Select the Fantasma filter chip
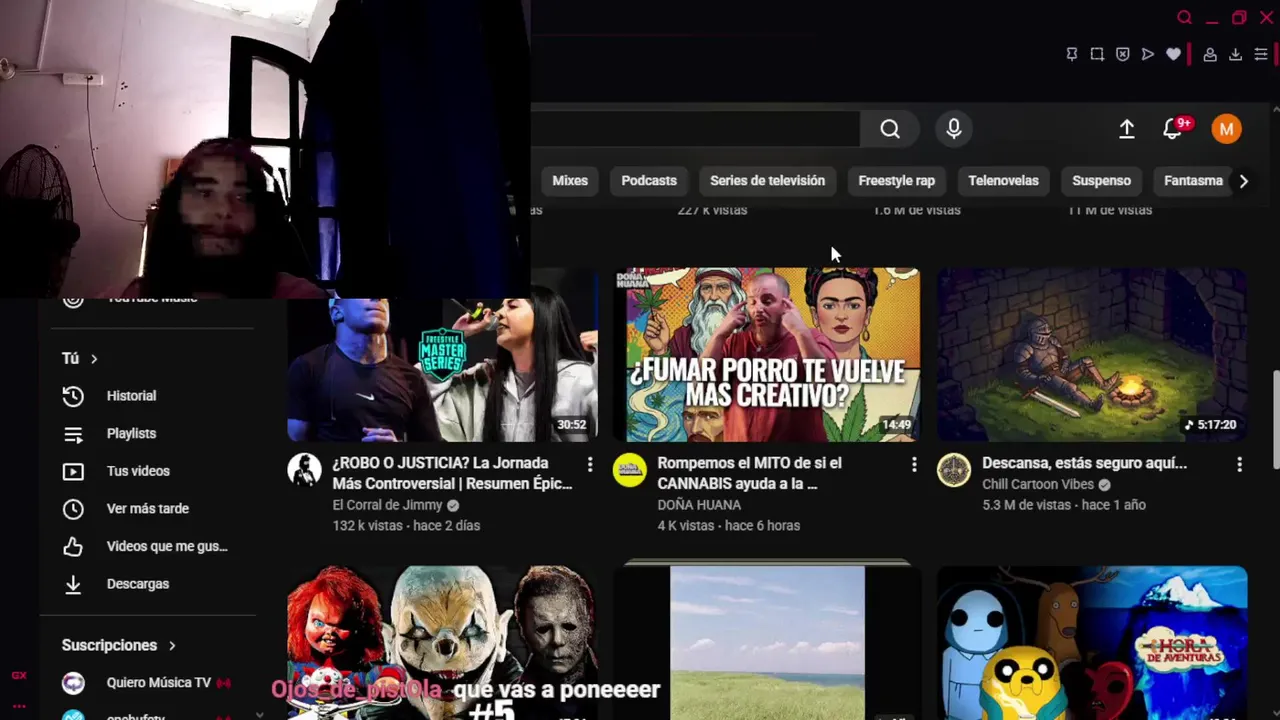The image size is (1280, 720). coord(1193,181)
